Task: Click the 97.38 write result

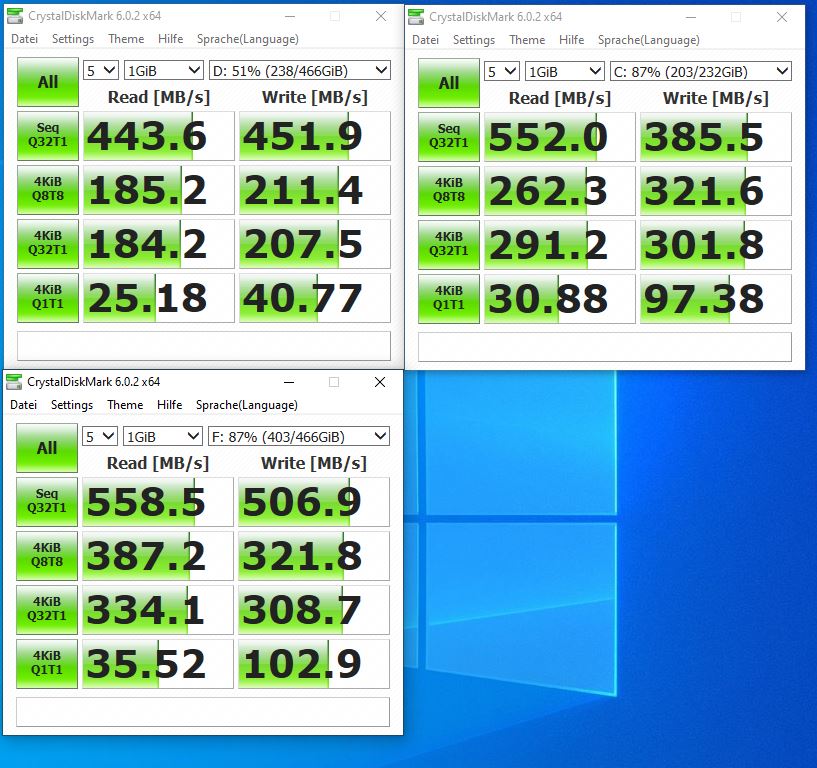Action: (x=715, y=299)
